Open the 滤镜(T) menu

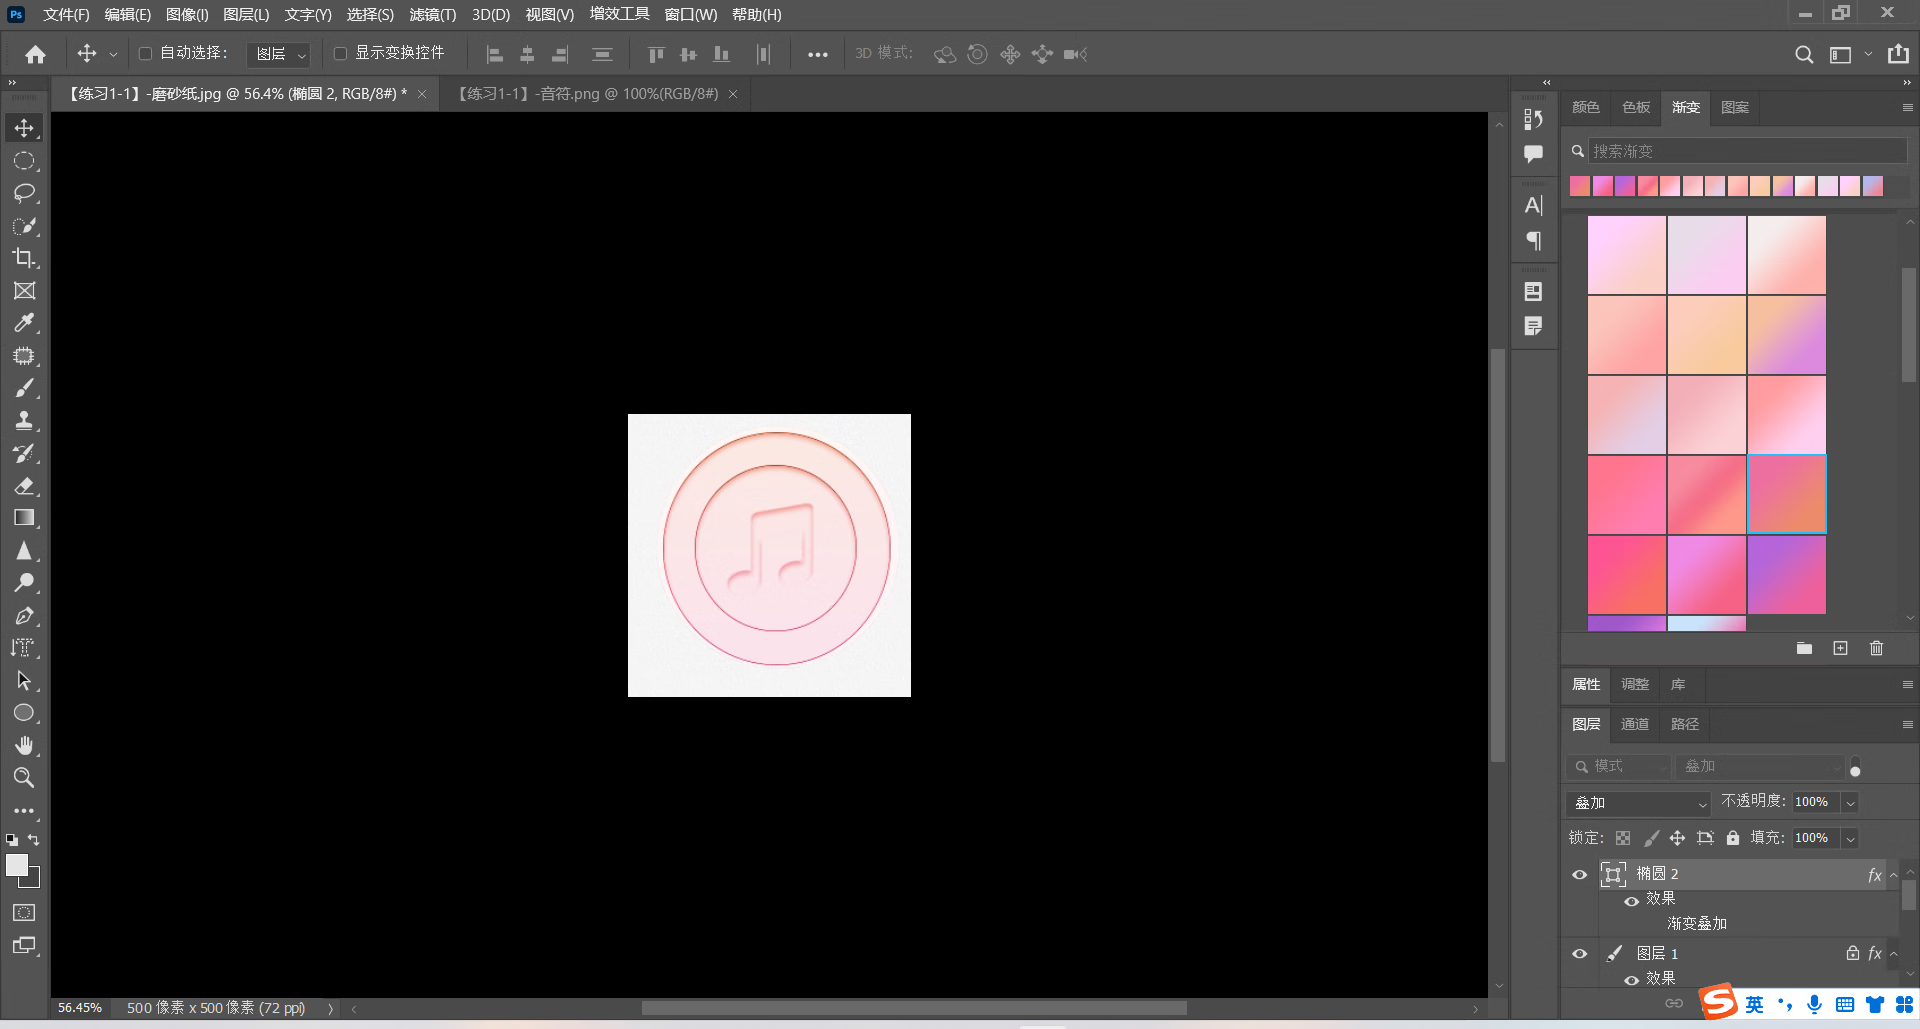point(433,15)
